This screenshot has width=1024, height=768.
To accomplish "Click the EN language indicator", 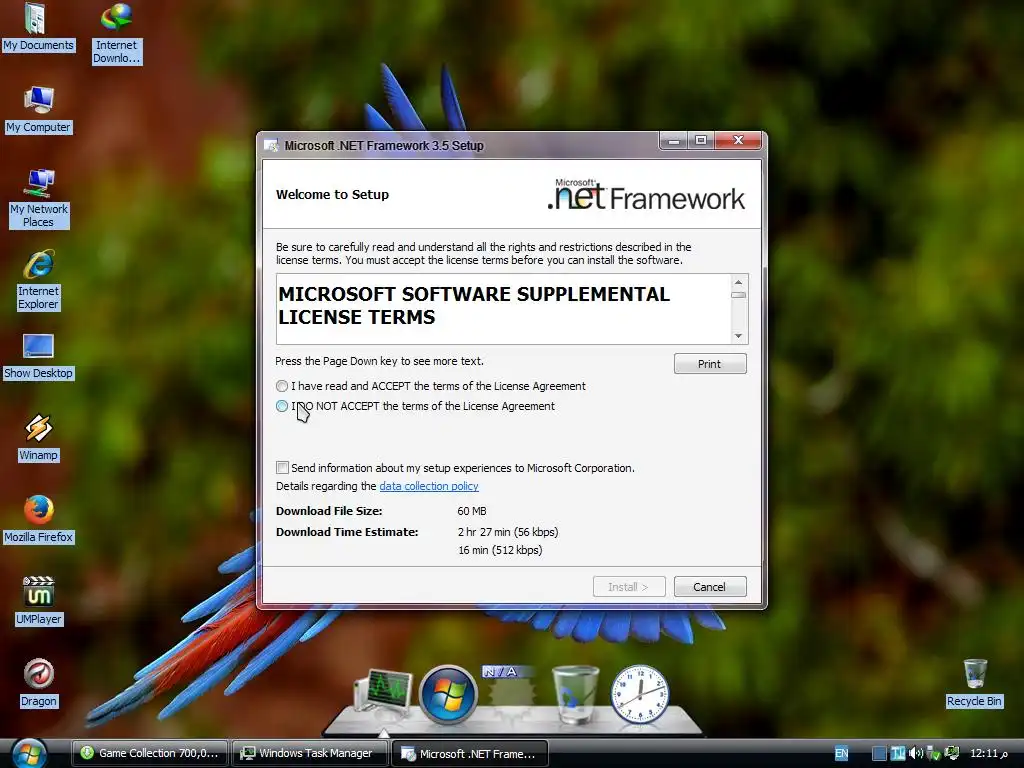I will (841, 753).
